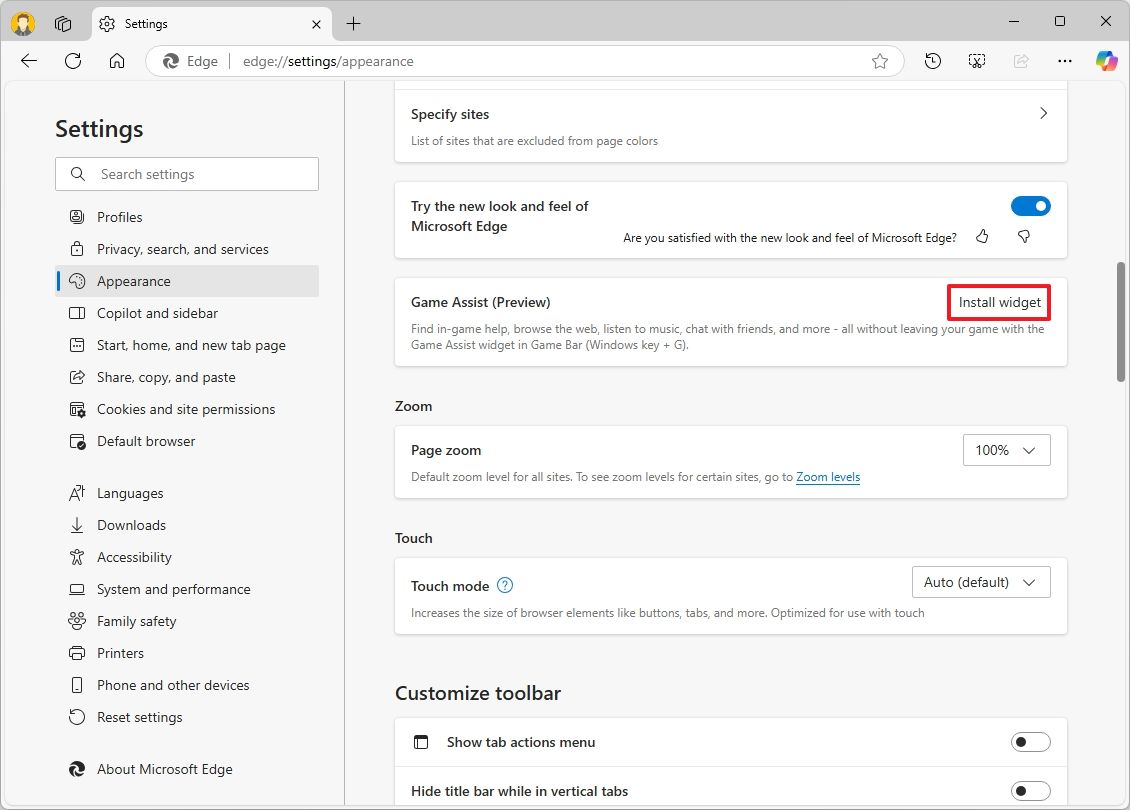Screen dimensions: 1130x810
Task: Select the Appearance menu item
Action: point(187,281)
